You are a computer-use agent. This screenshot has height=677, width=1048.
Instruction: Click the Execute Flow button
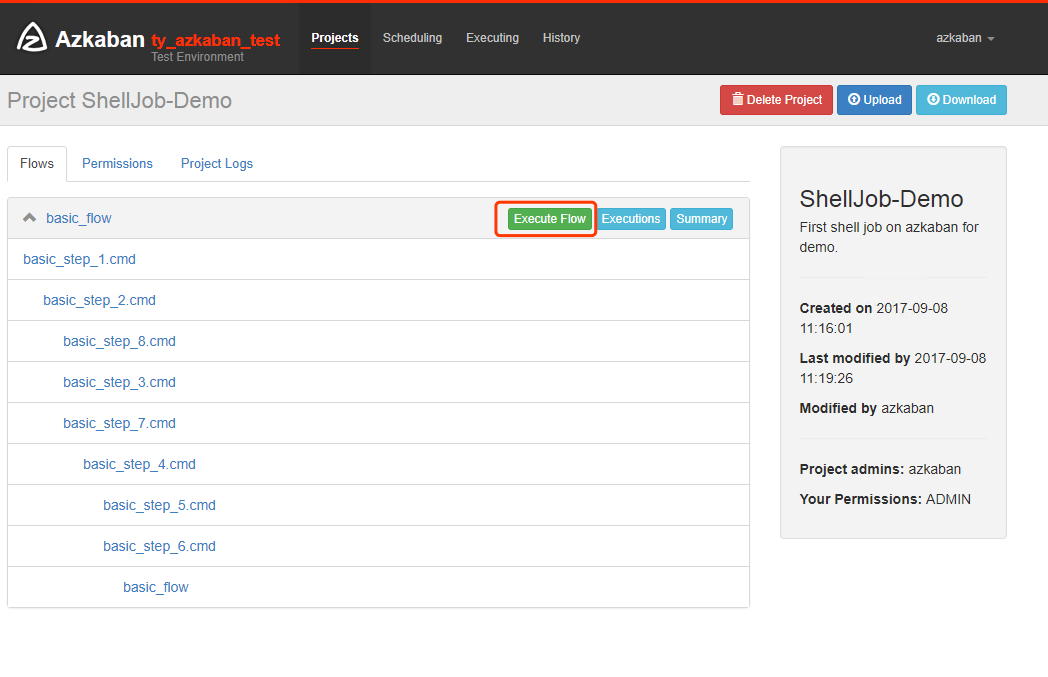549,219
